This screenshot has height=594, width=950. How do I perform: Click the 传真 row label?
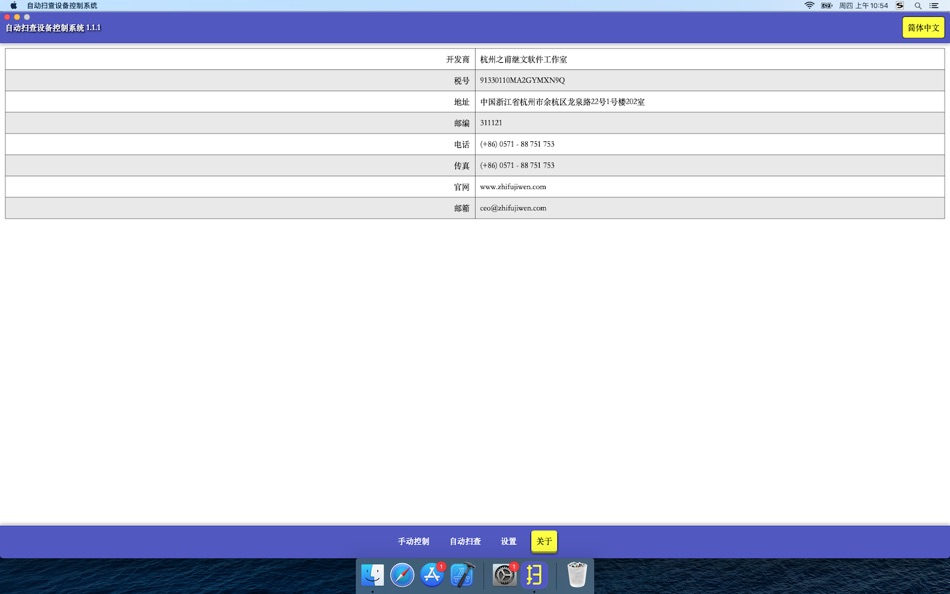[x=462, y=165]
